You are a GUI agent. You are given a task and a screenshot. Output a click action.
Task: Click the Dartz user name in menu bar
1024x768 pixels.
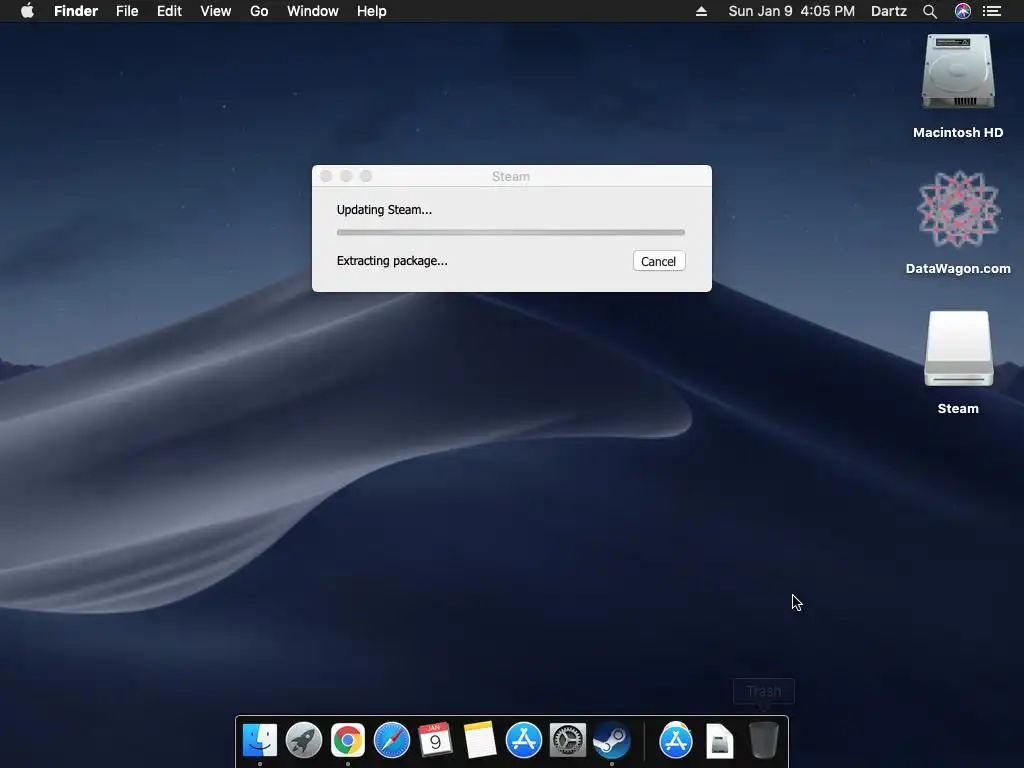(889, 11)
